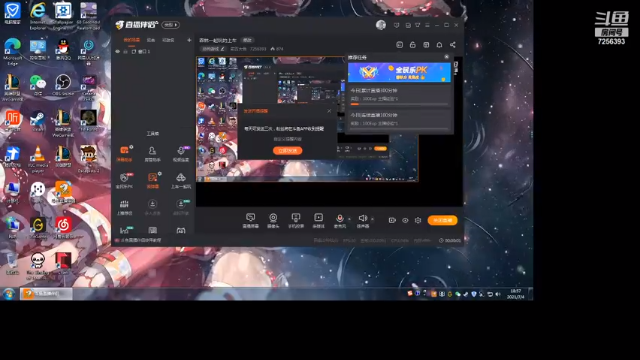Open the taskbar clock
640x360 pixels.
pyautogui.click(x=516, y=294)
